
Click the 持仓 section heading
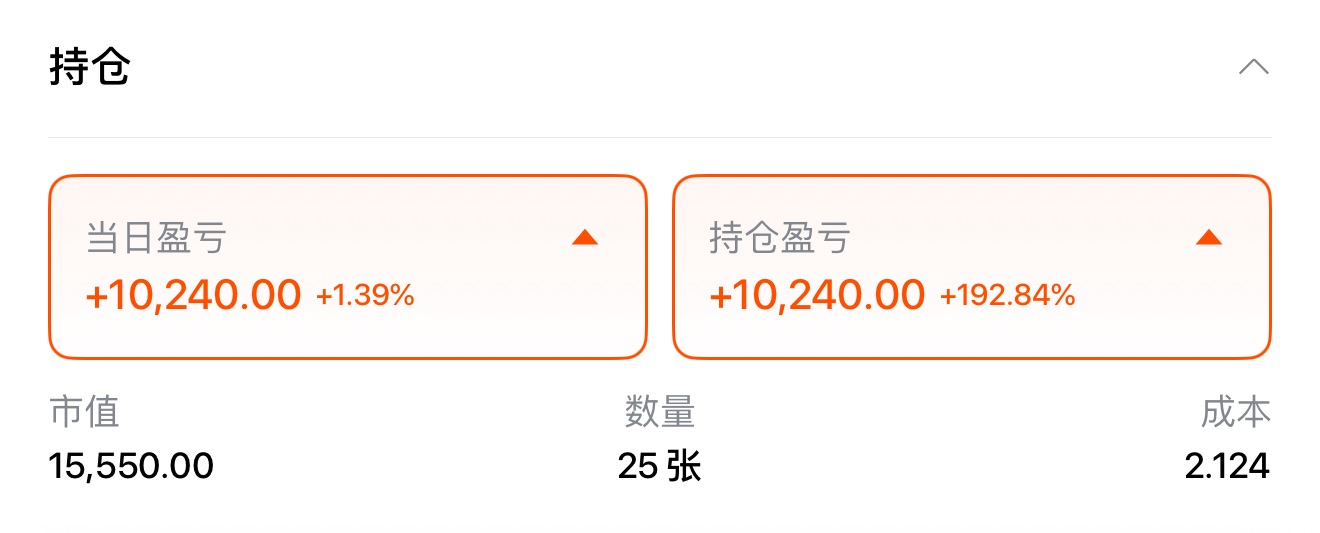click(90, 67)
